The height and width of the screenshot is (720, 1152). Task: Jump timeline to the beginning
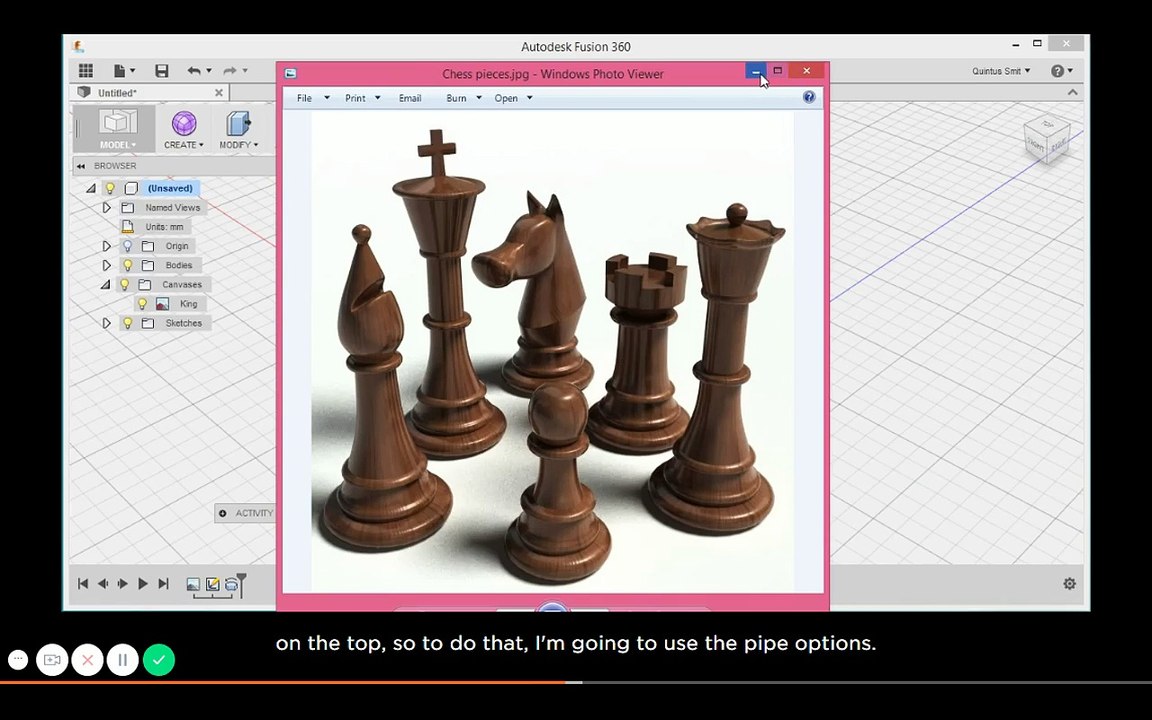coord(83,583)
